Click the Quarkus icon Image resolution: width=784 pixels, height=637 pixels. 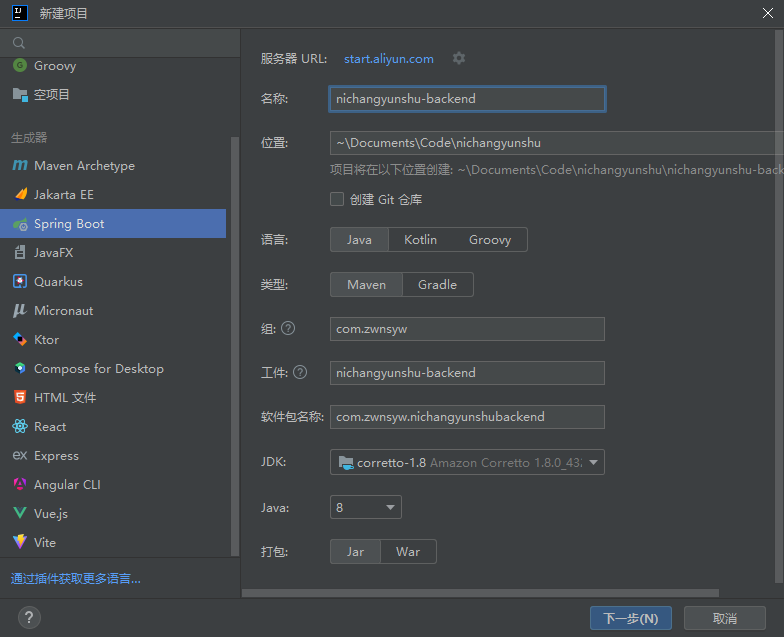(20, 282)
